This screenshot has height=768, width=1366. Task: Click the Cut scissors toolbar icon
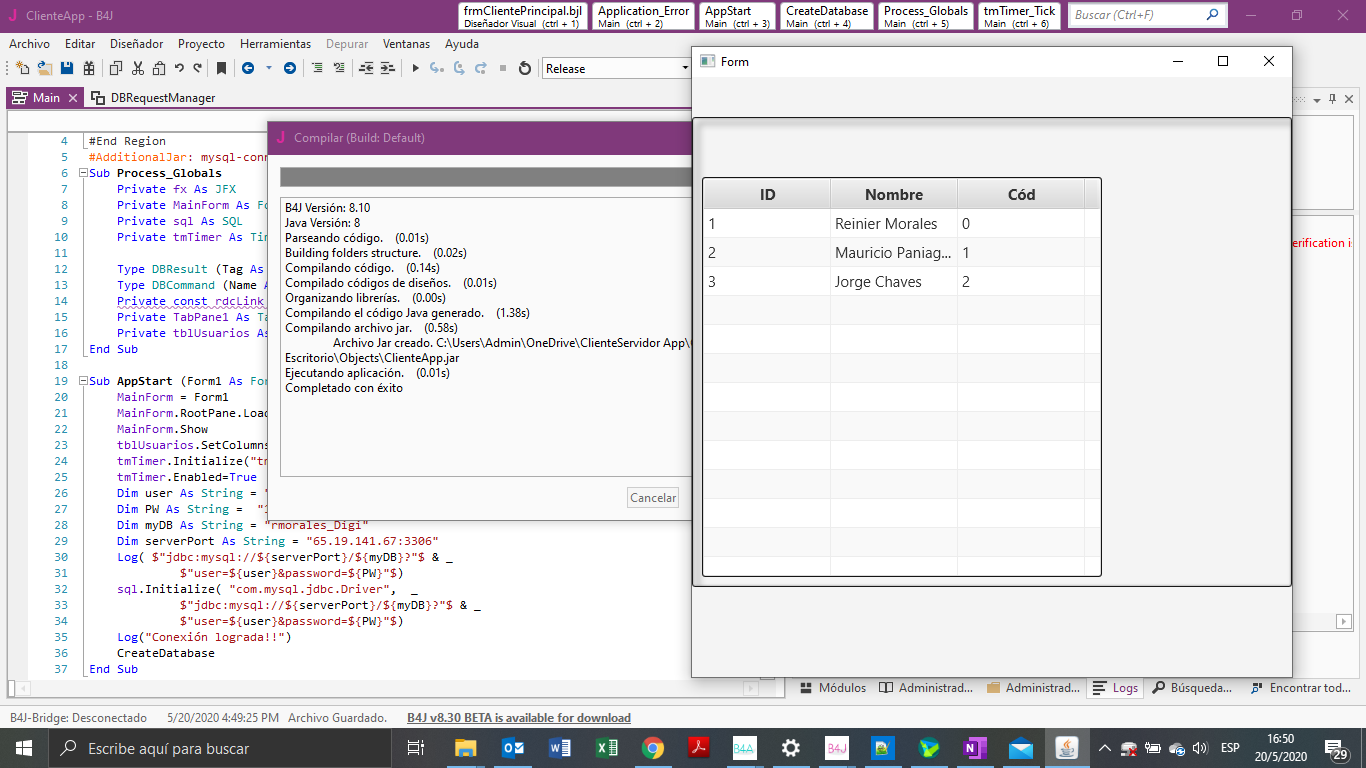pyautogui.click(x=138, y=68)
